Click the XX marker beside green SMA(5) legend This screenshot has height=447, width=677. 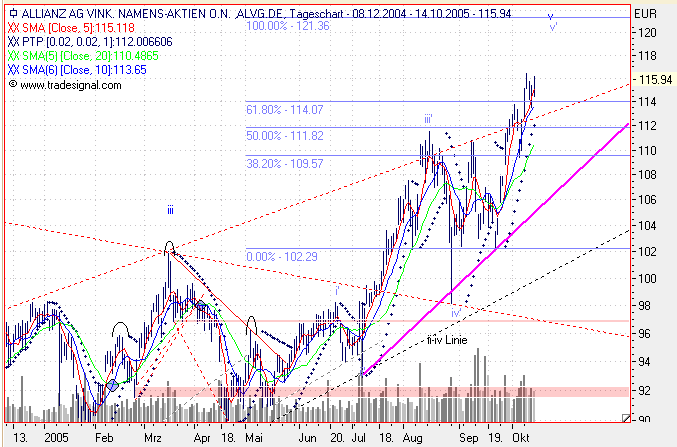tap(13, 56)
